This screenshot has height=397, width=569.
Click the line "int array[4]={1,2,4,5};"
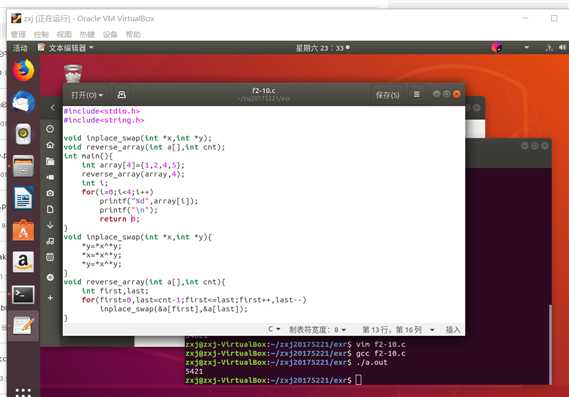[133, 165]
